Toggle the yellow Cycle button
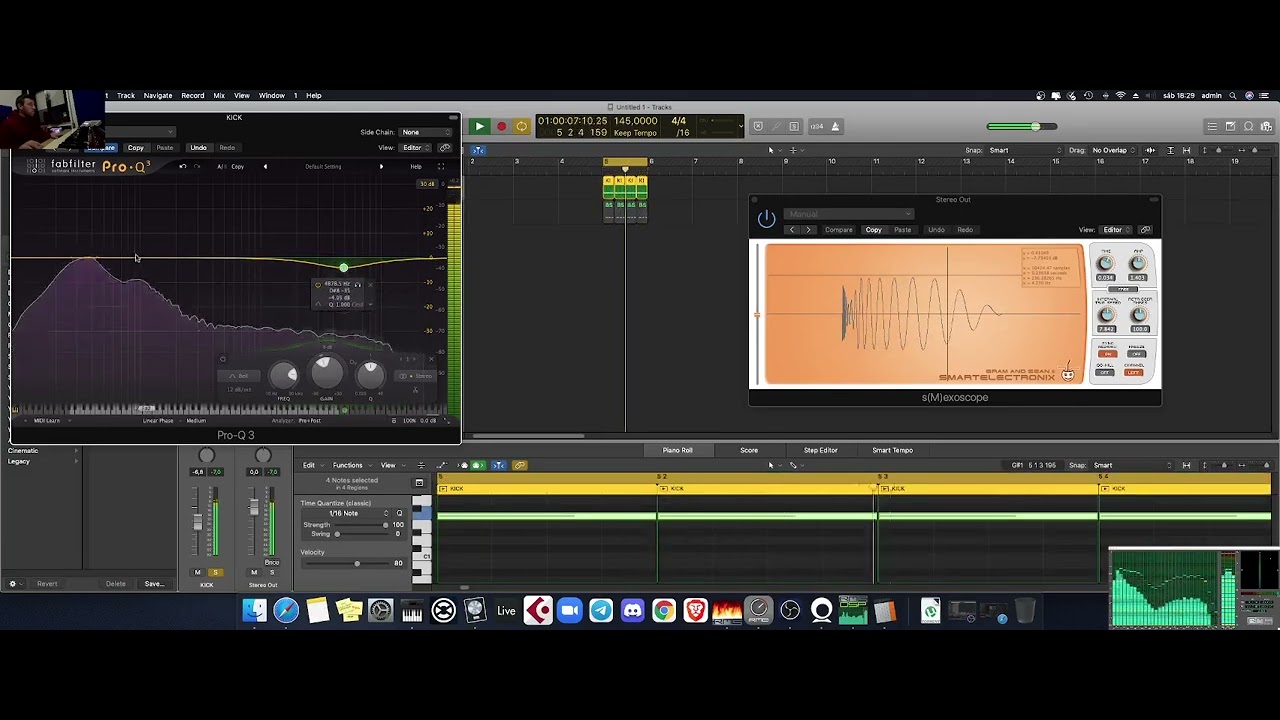 (x=521, y=127)
